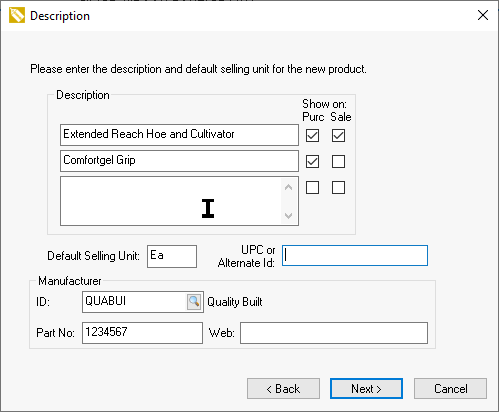This screenshot has height=412, width=499.
Task: Click the manufacturer Web field
Action: (x=334, y=333)
